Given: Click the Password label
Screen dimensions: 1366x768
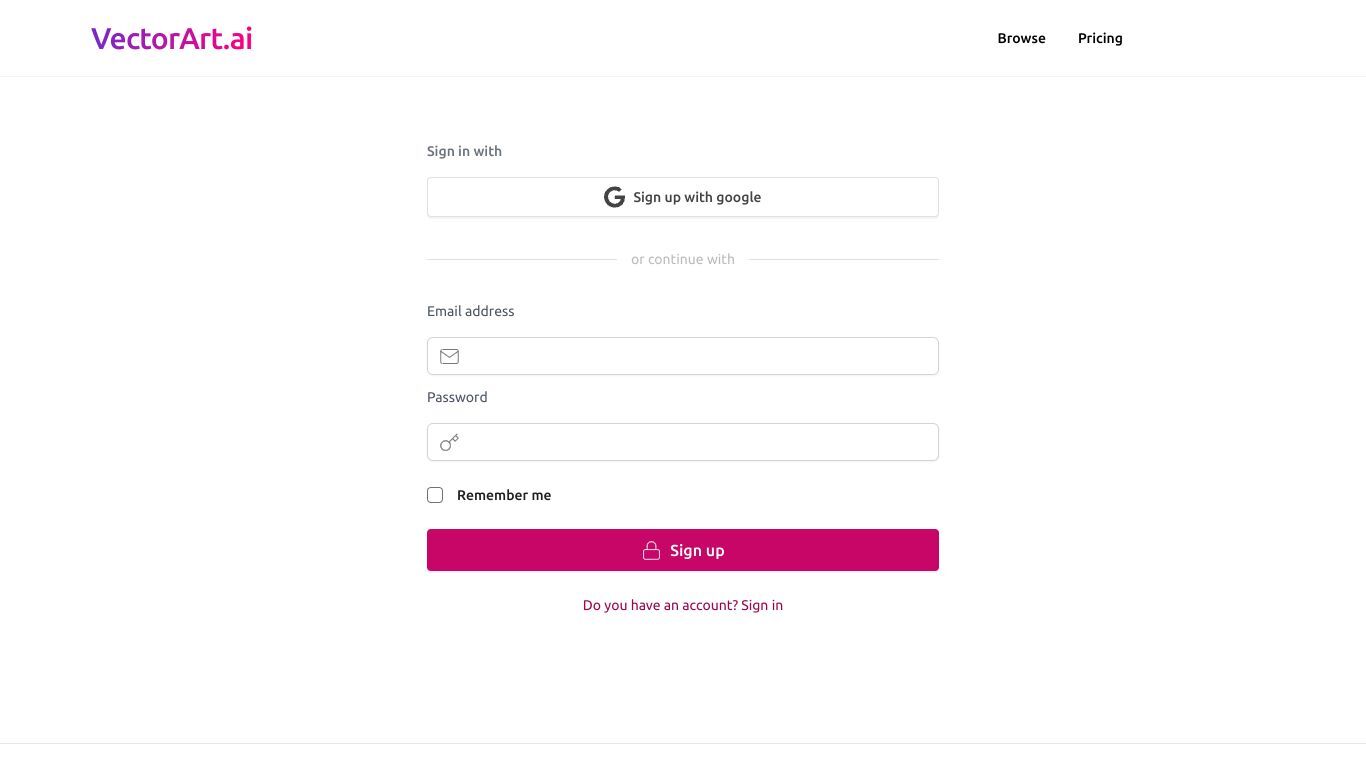Looking at the screenshot, I should pos(457,397).
